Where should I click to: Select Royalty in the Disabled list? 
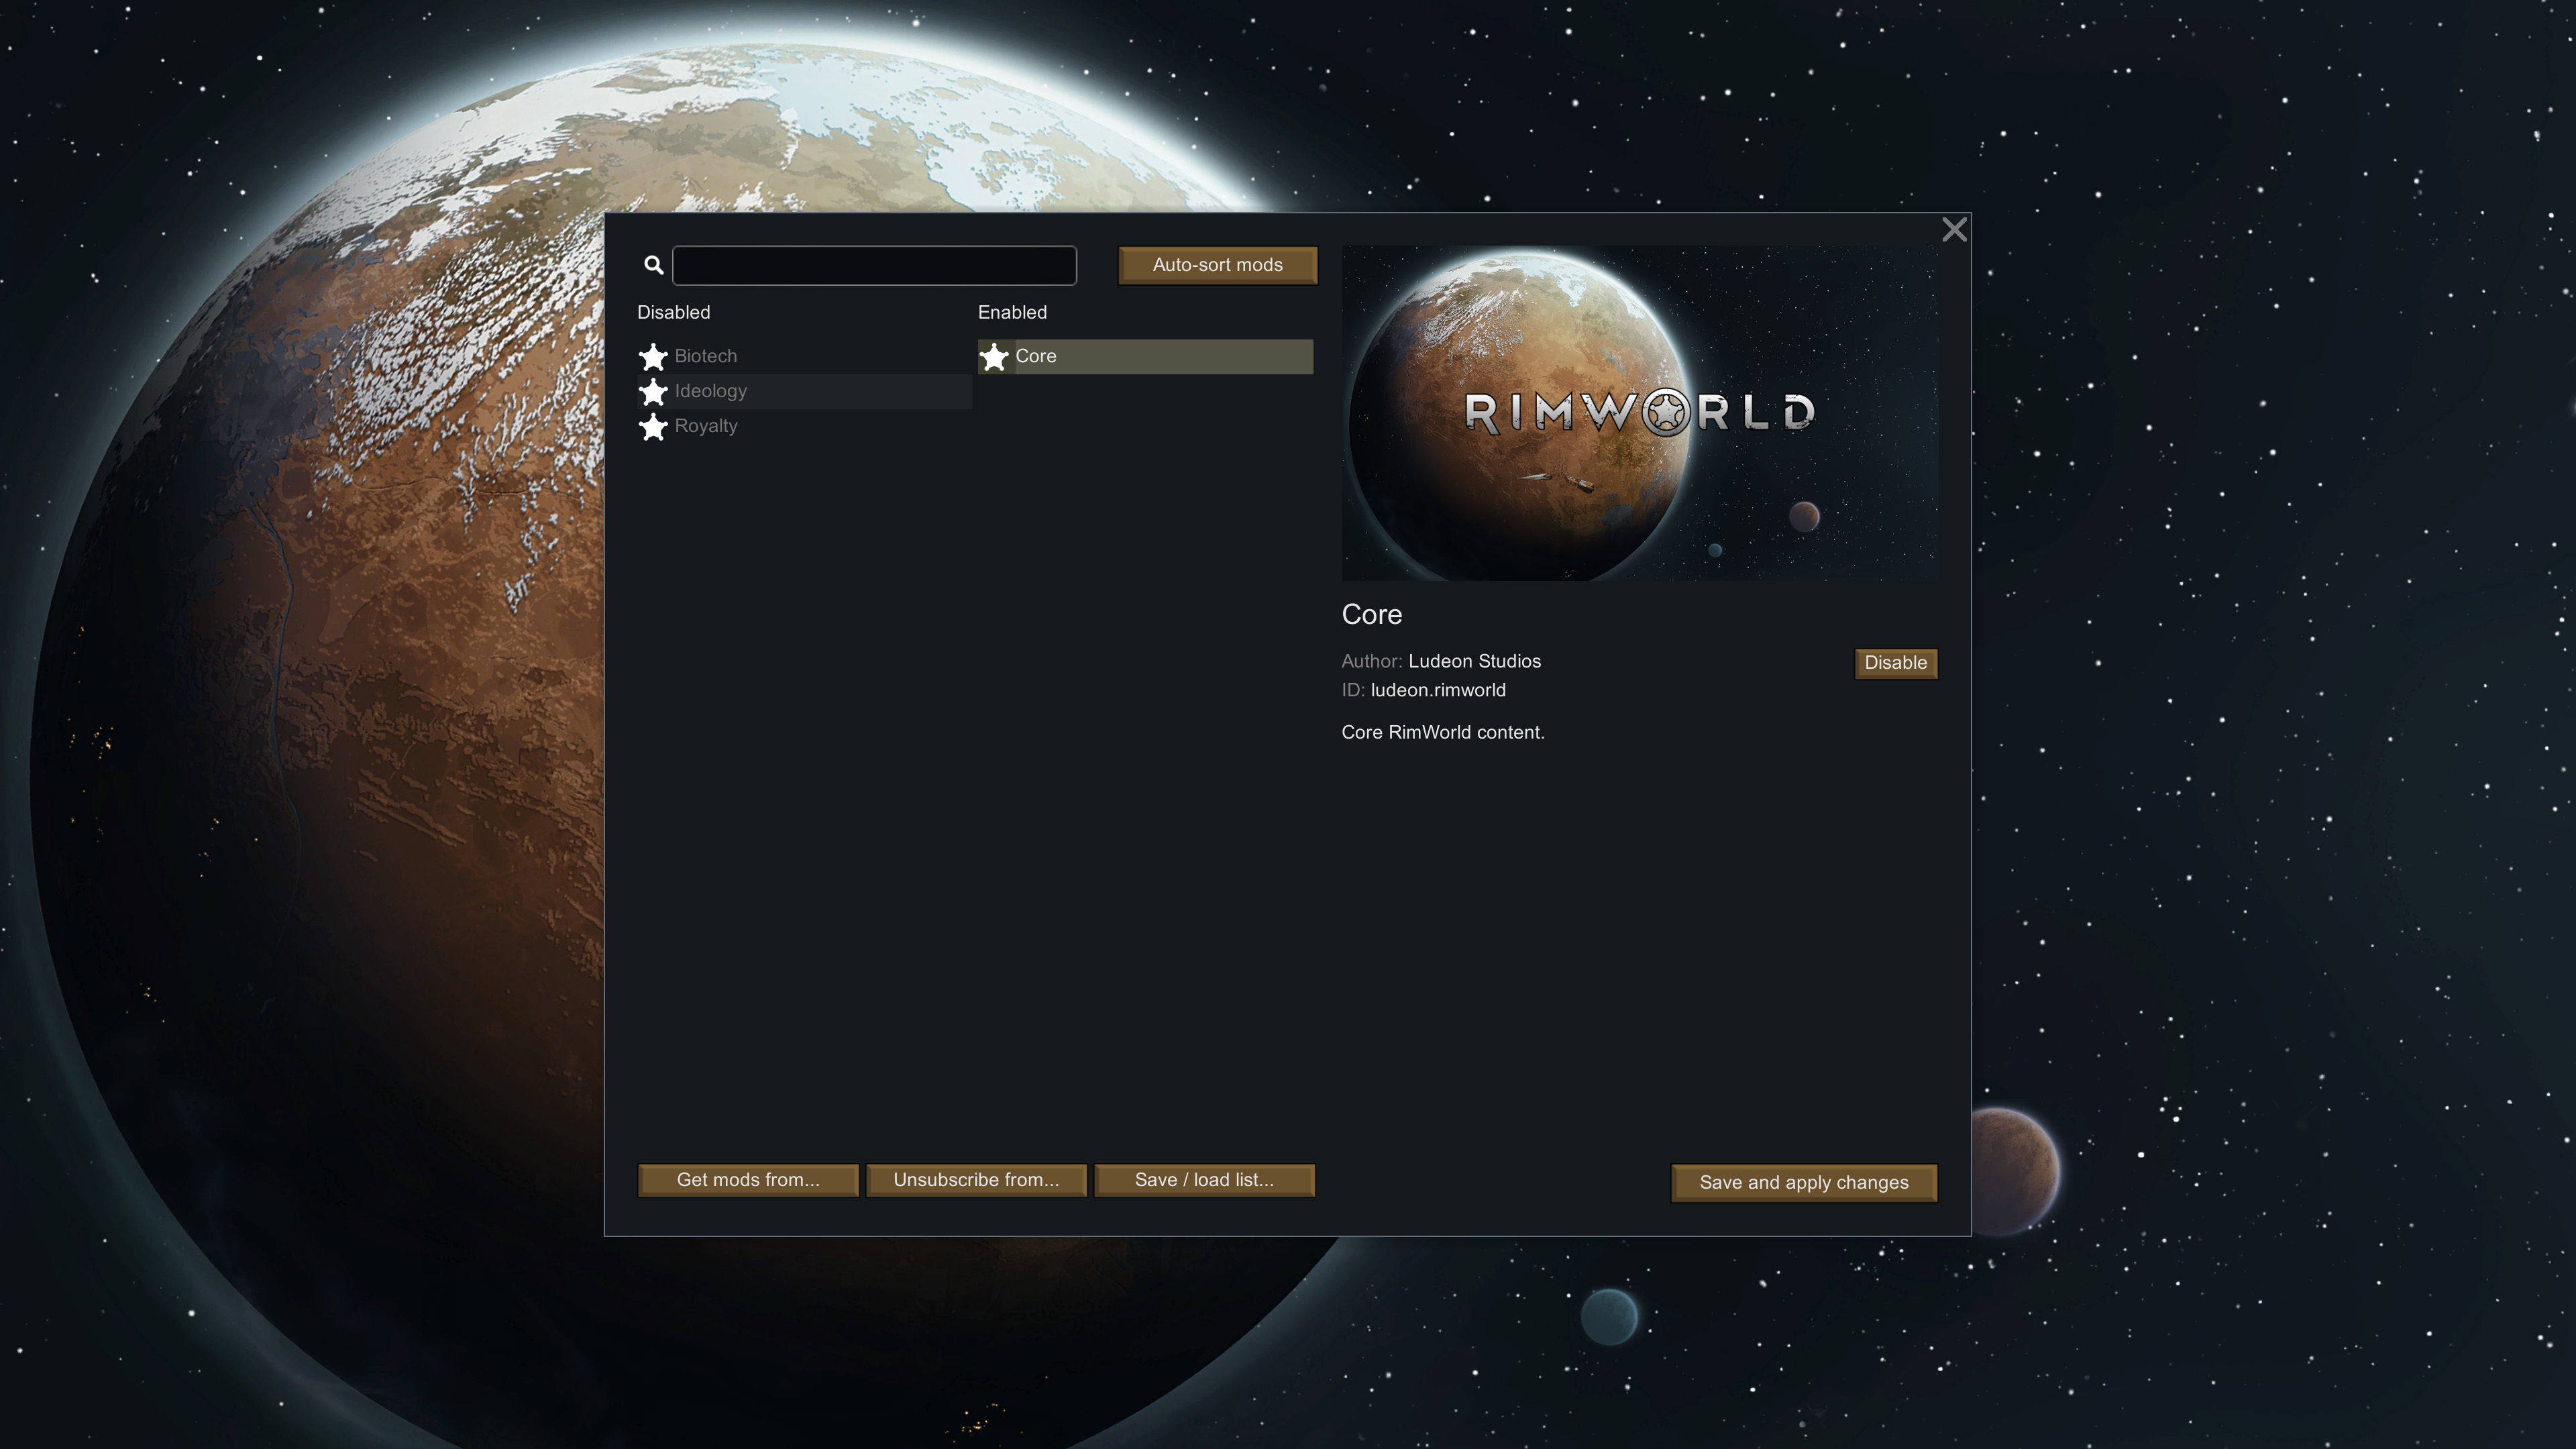point(706,426)
